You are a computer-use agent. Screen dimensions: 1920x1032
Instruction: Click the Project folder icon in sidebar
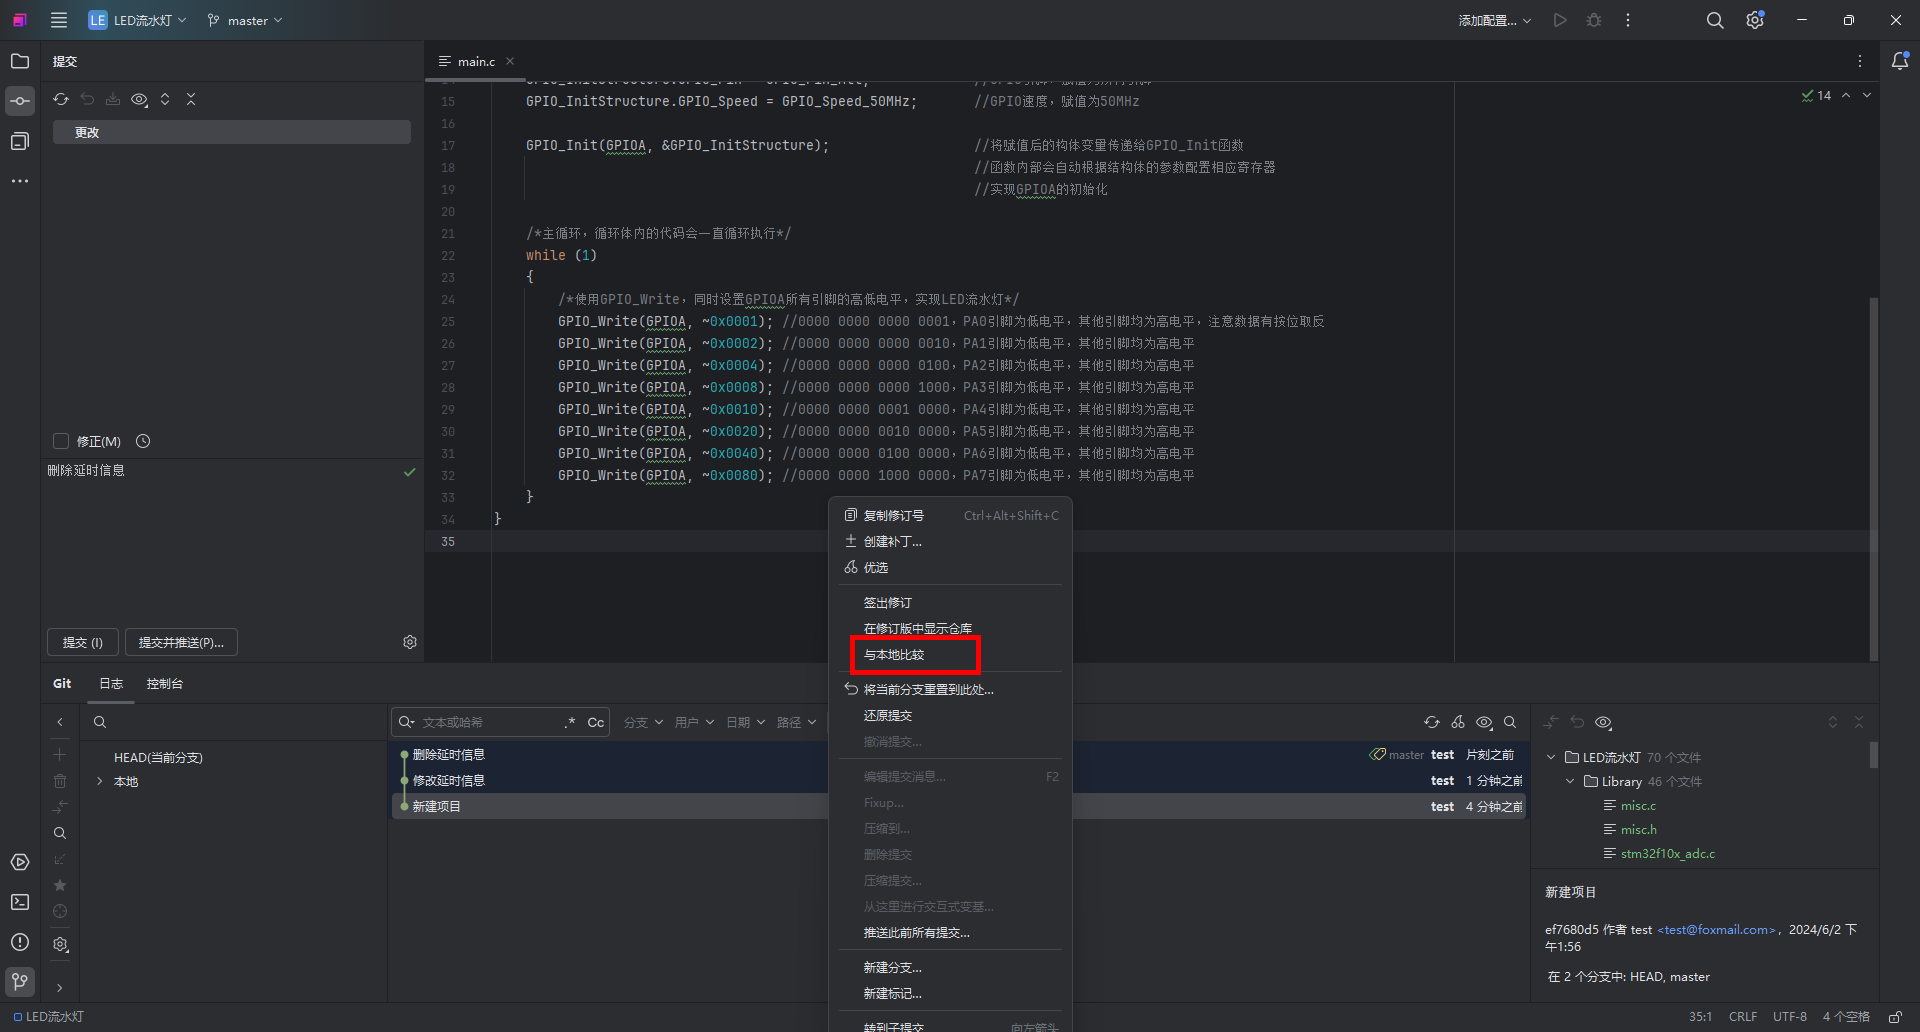(20, 61)
